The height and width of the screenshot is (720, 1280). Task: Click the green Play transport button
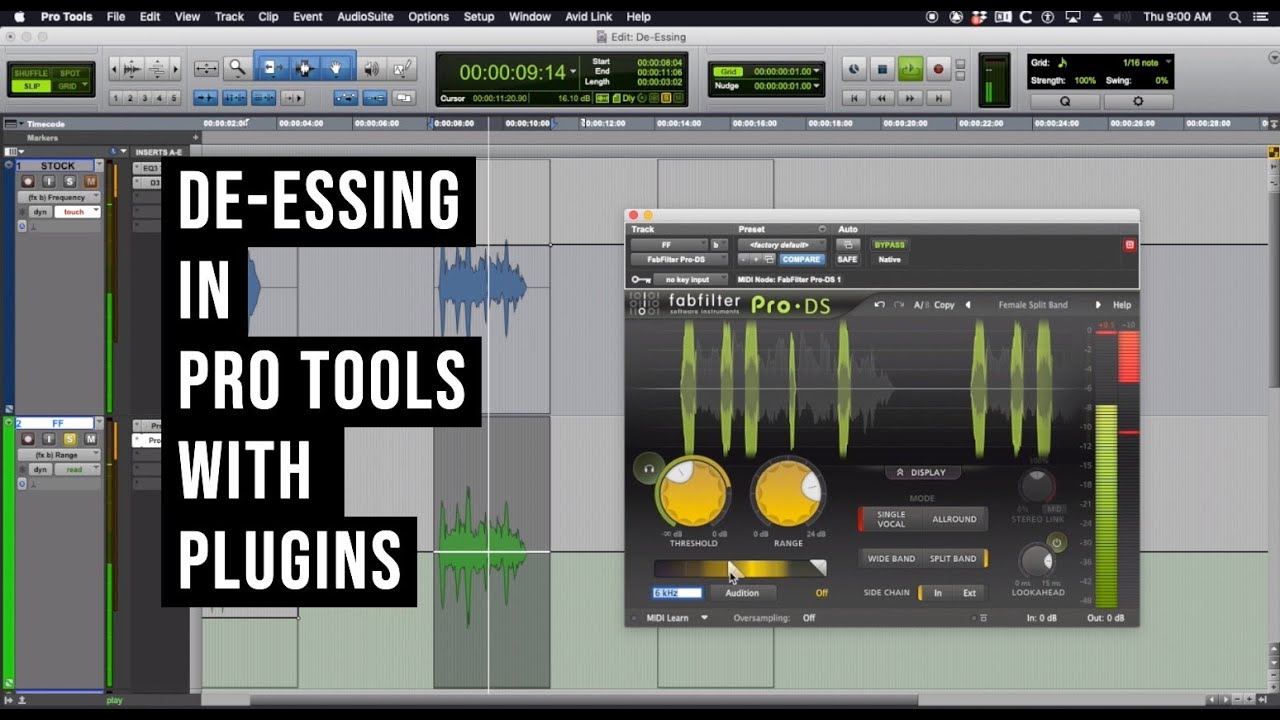point(910,69)
